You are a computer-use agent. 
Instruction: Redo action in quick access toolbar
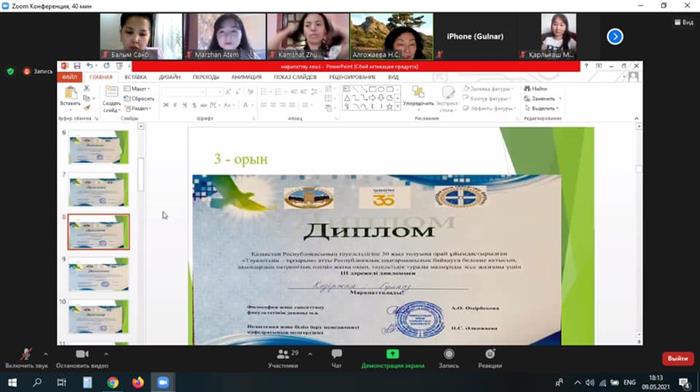(x=106, y=66)
